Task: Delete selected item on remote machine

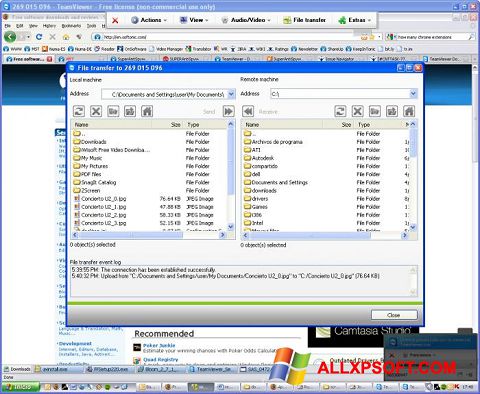Action: tap(357, 111)
